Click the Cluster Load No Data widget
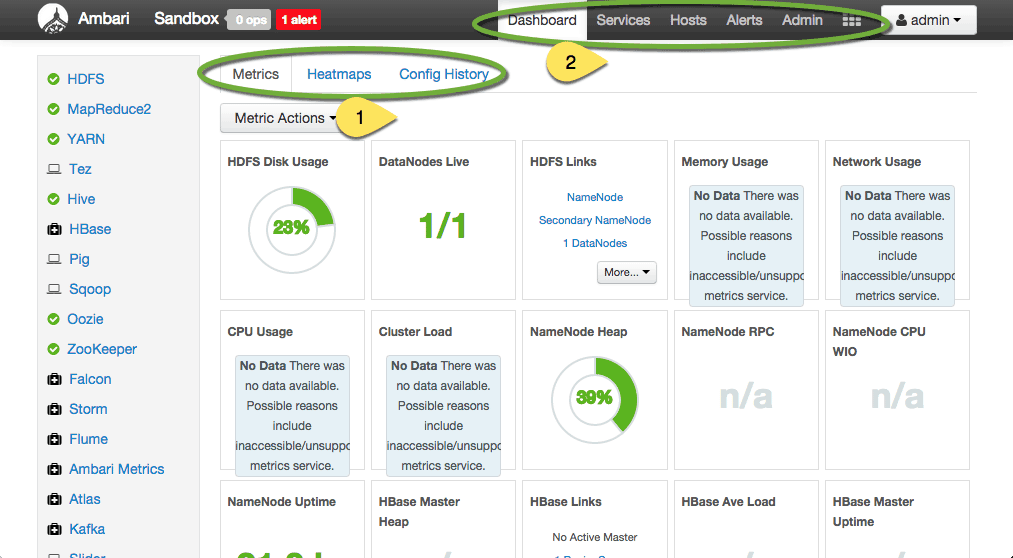This screenshot has height=558, width=1013. click(444, 415)
